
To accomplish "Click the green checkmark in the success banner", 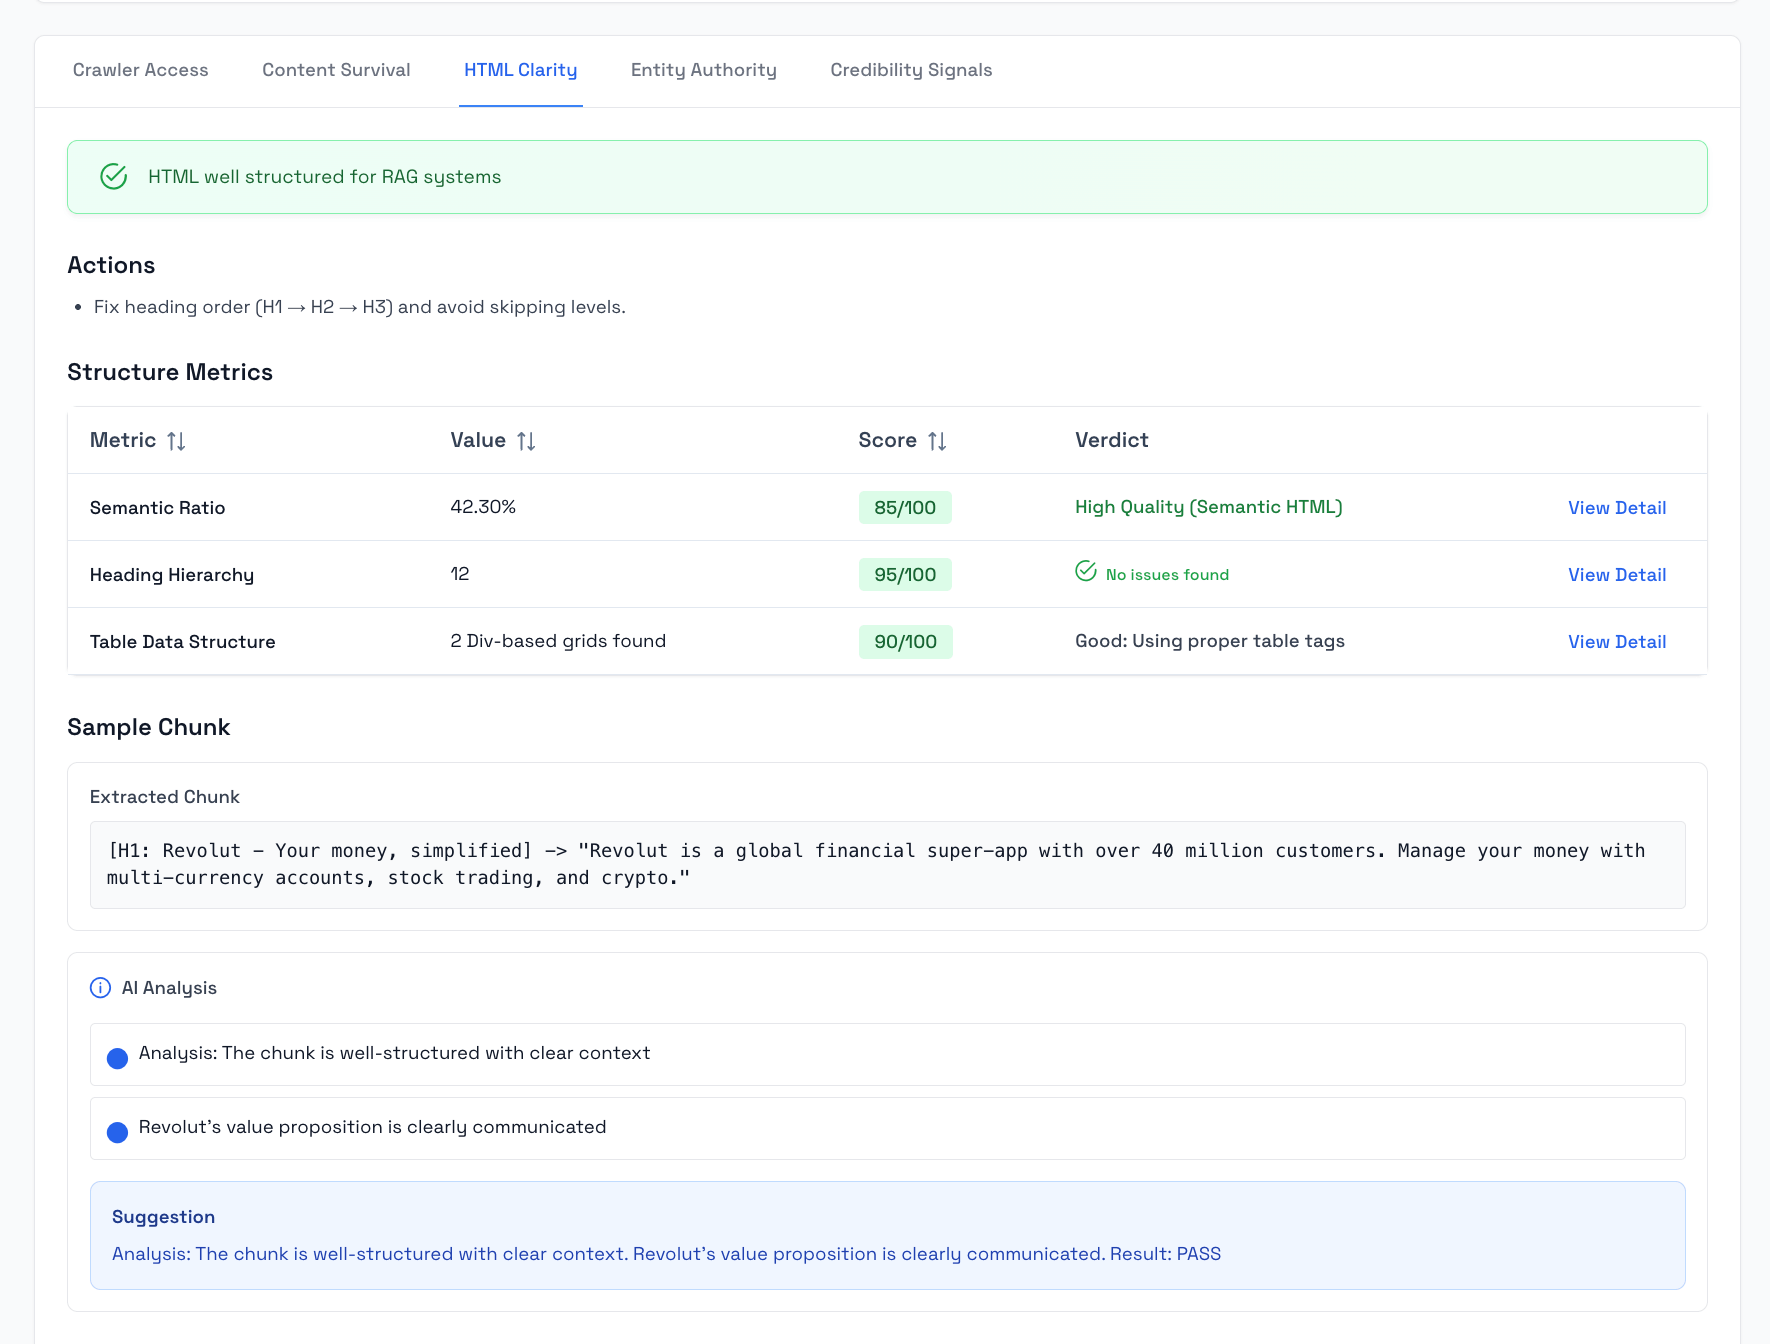I will click(113, 176).
